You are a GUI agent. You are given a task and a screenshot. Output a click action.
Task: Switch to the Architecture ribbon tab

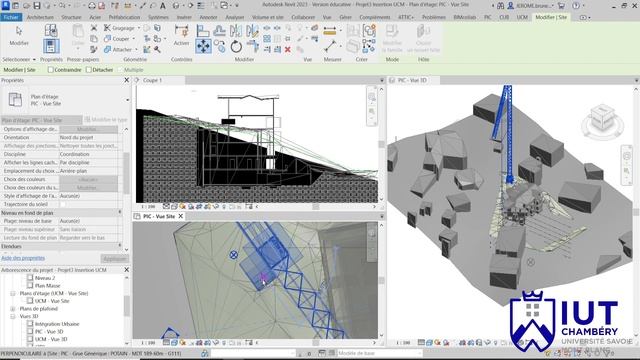tap(40, 17)
